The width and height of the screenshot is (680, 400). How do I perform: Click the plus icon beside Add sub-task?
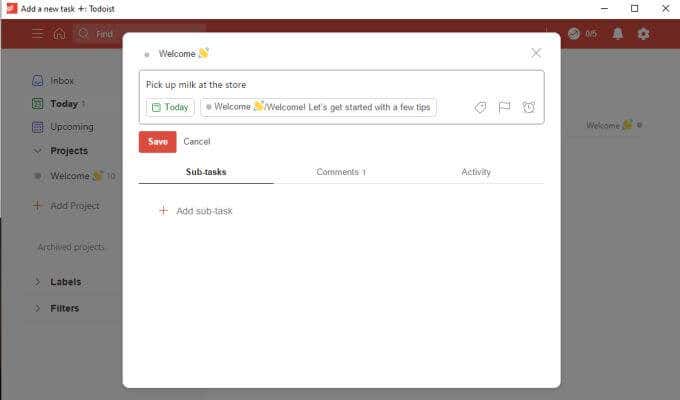click(163, 211)
